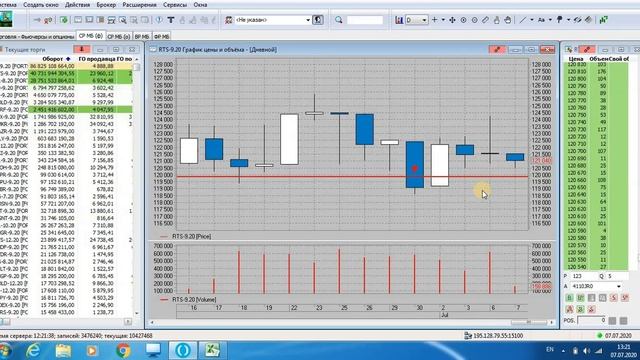Open the <Не указан> account dropdown
640x360 pixels.
tap(308, 20)
